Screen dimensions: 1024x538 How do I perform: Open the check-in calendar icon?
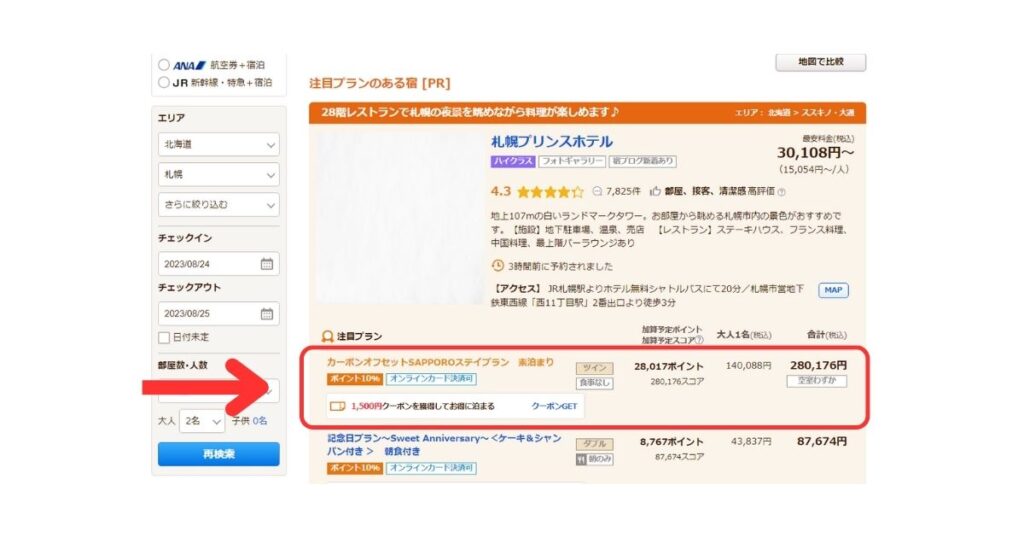pyautogui.click(x=266, y=264)
